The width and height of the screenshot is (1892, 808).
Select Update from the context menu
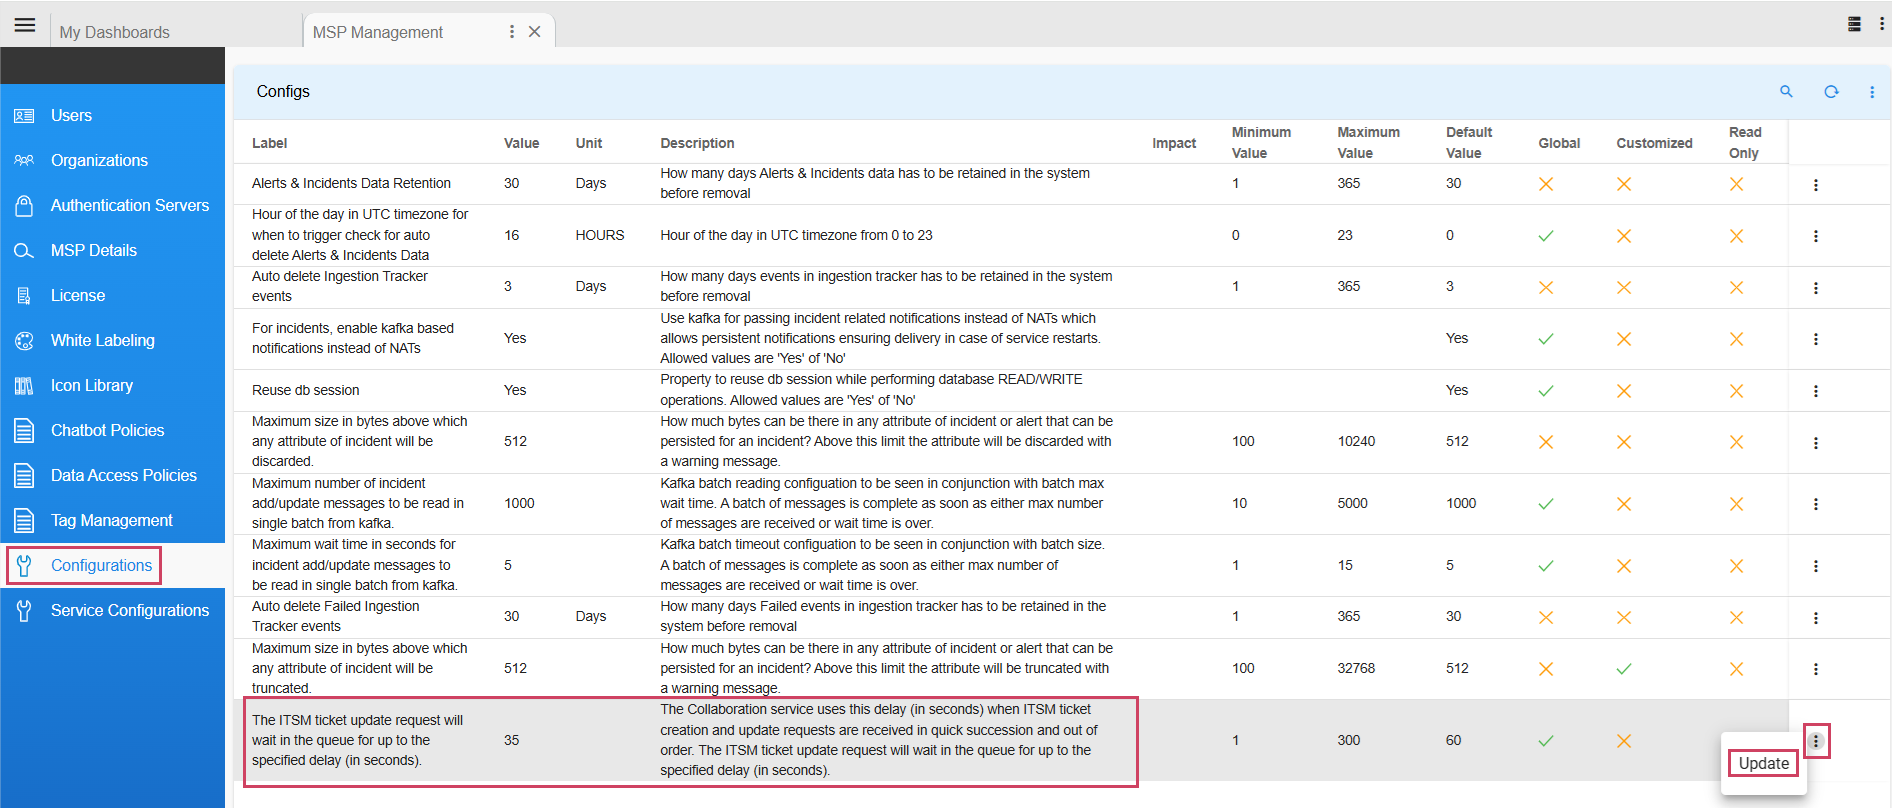pyautogui.click(x=1763, y=763)
